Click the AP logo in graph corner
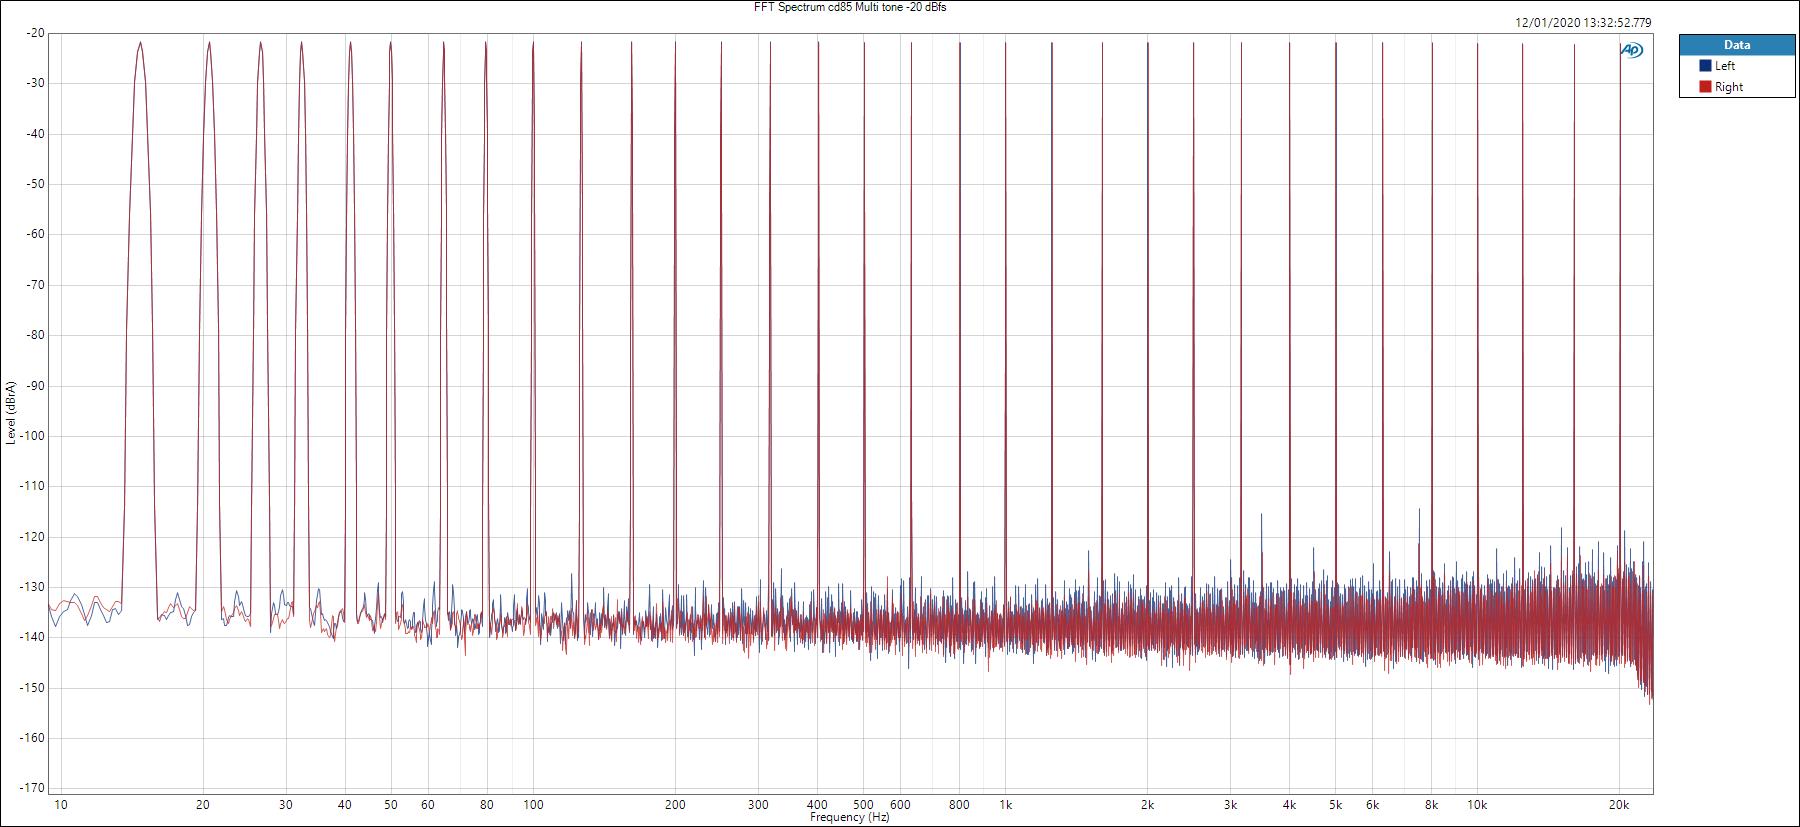Image resolution: width=1800 pixels, height=827 pixels. (1630, 51)
